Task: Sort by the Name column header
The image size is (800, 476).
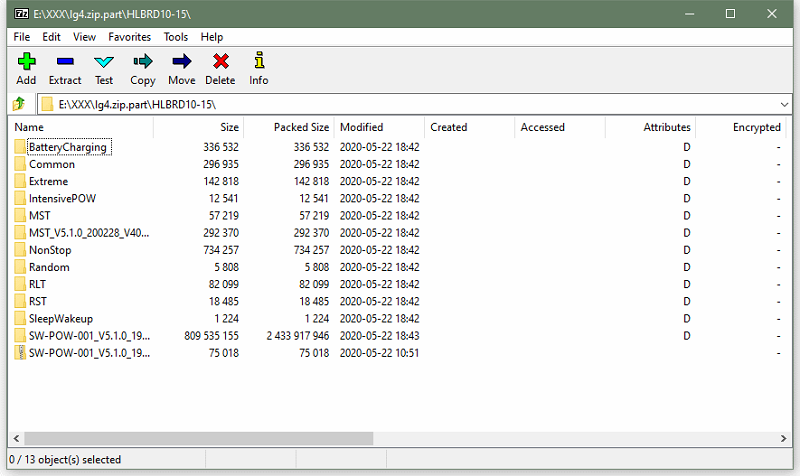Action: pyautogui.click(x=80, y=127)
